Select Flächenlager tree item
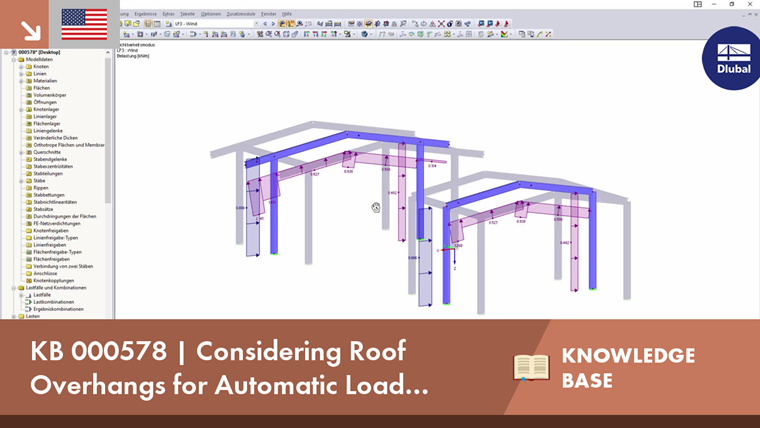Screen dimensions: 760x428 (x=47, y=124)
